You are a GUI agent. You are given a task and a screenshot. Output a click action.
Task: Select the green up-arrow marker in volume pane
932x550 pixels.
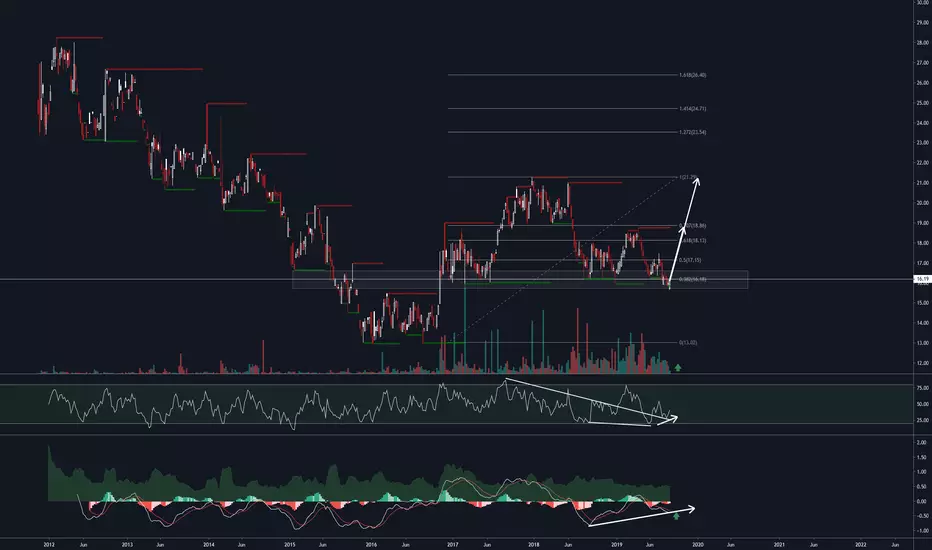tap(678, 368)
